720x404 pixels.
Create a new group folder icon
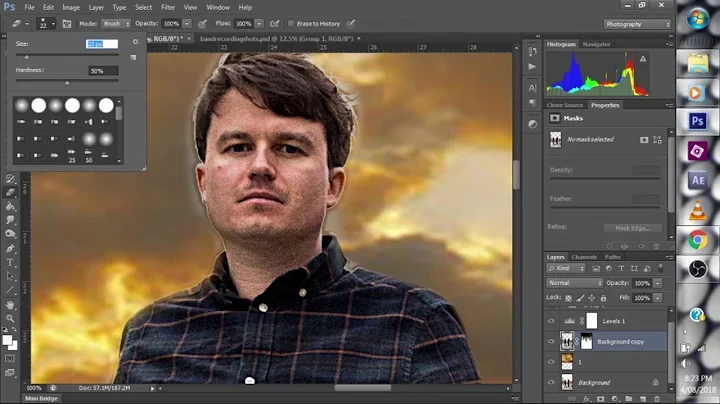[x=629, y=399]
